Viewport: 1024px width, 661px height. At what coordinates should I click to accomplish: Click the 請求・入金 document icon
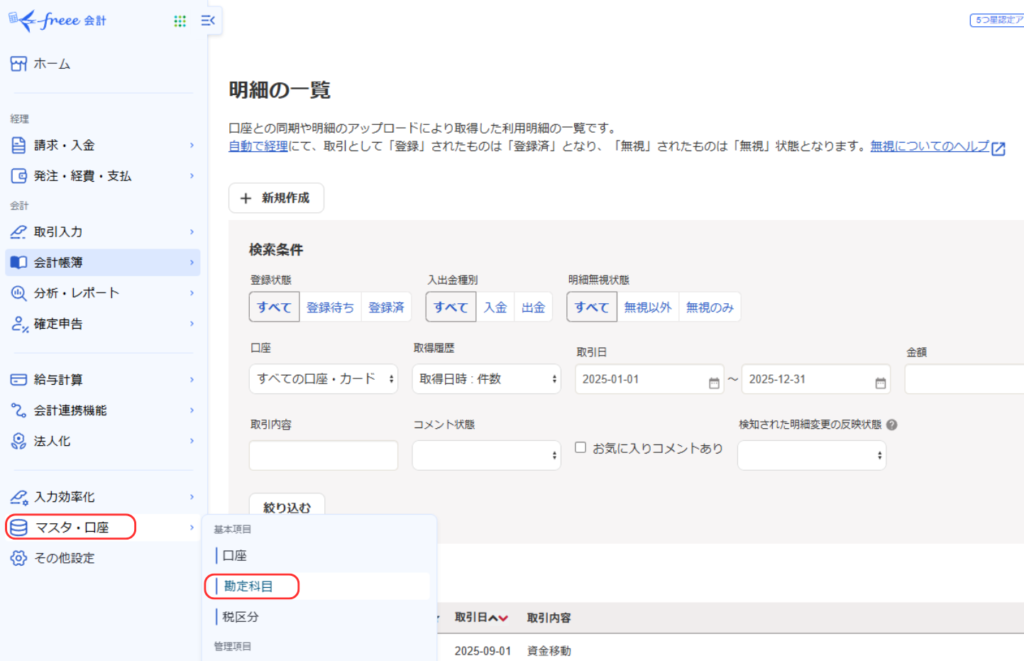(x=18, y=145)
